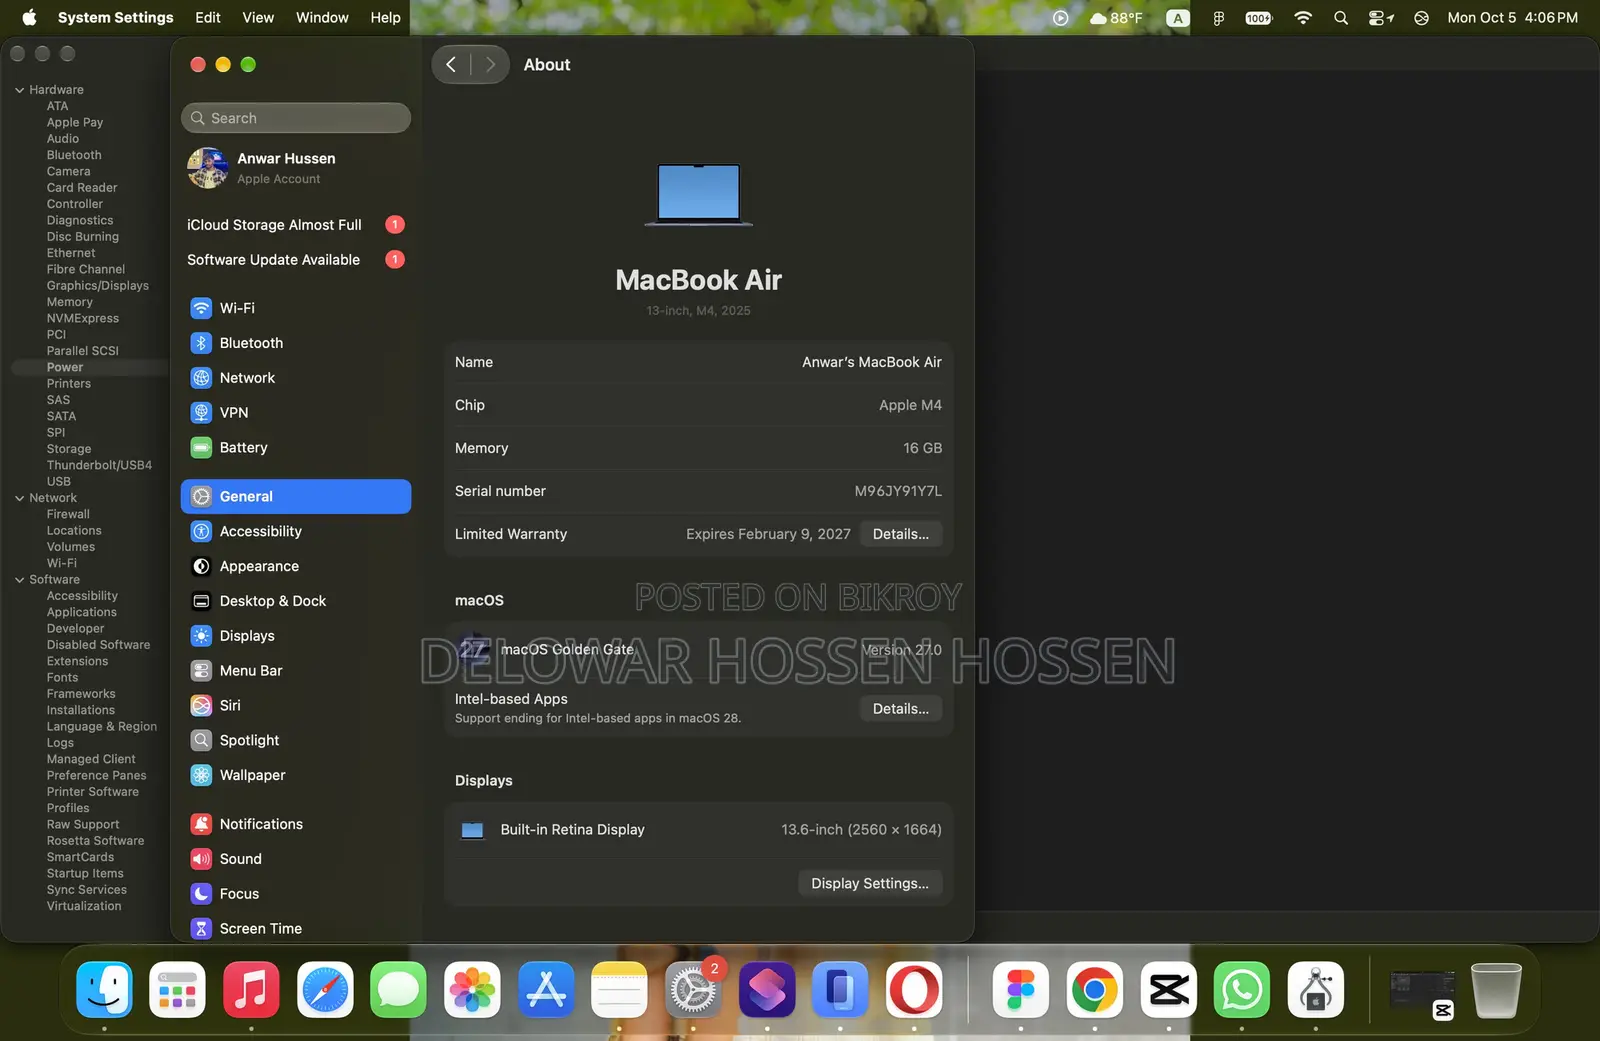The width and height of the screenshot is (1600, 1041).
Task: Open Displays settings pane
Action: (295, 636)
